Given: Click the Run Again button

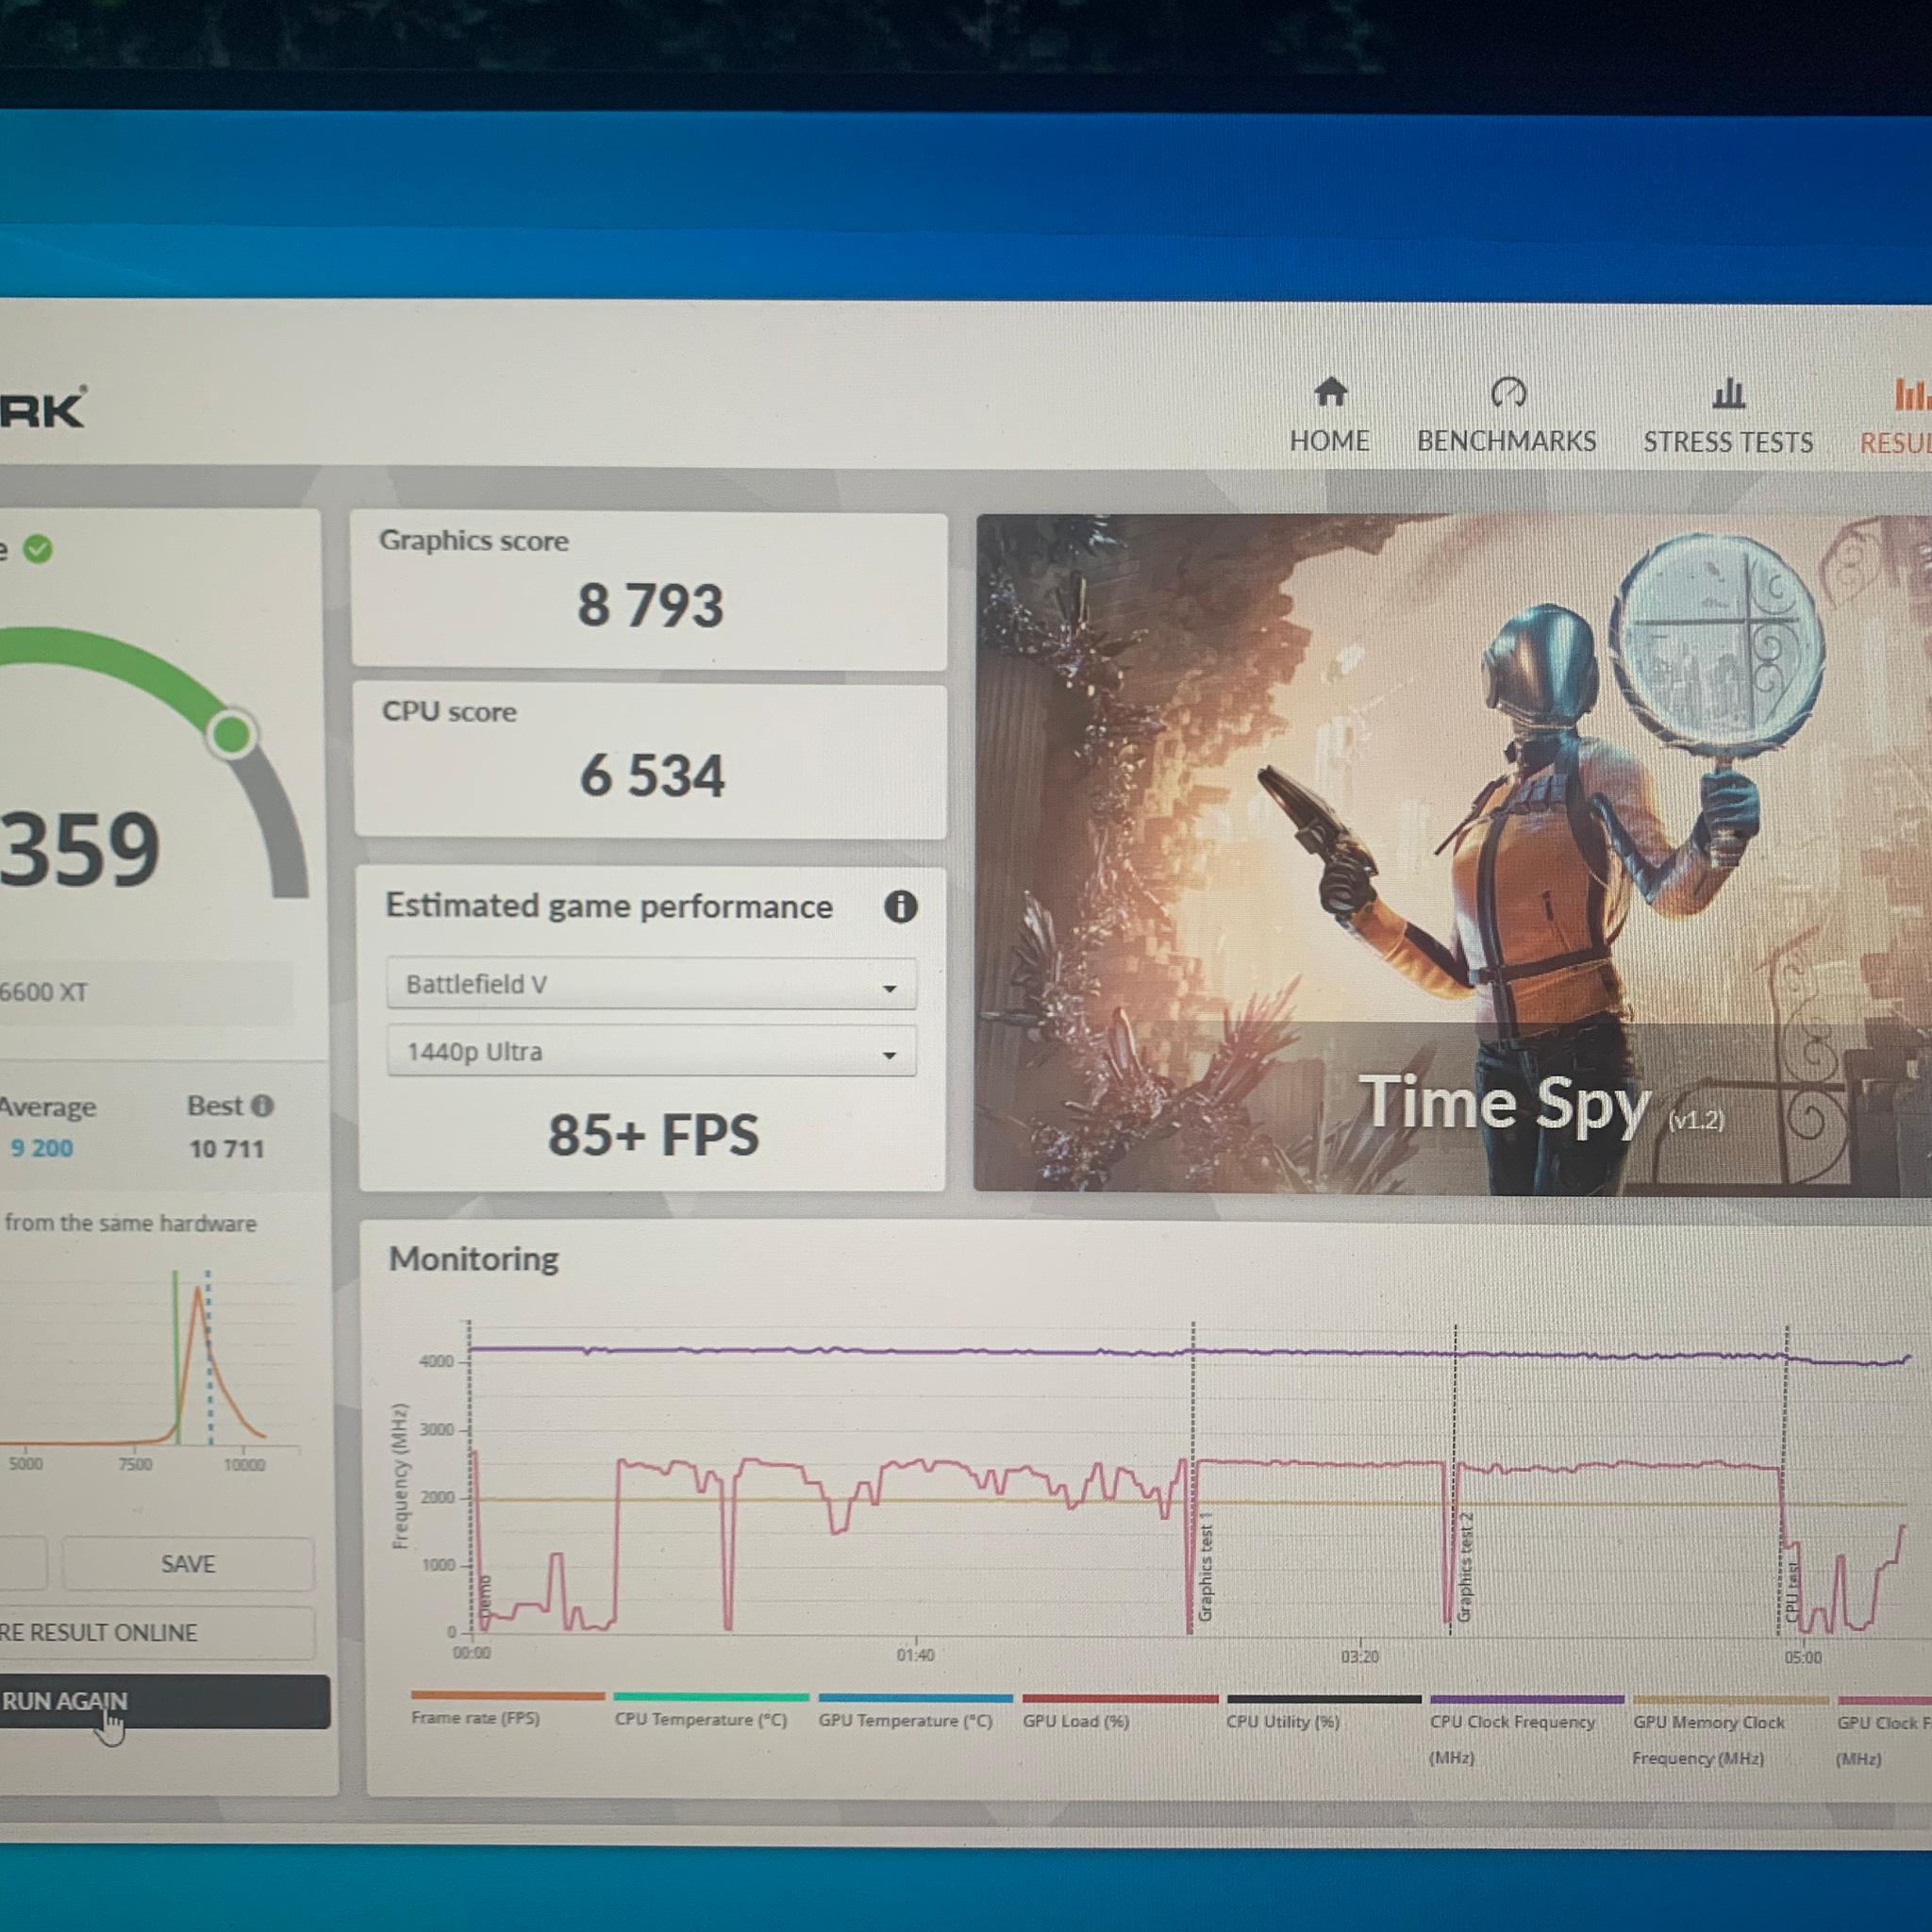Looking at the screenshot, I should coord(162,1701).
